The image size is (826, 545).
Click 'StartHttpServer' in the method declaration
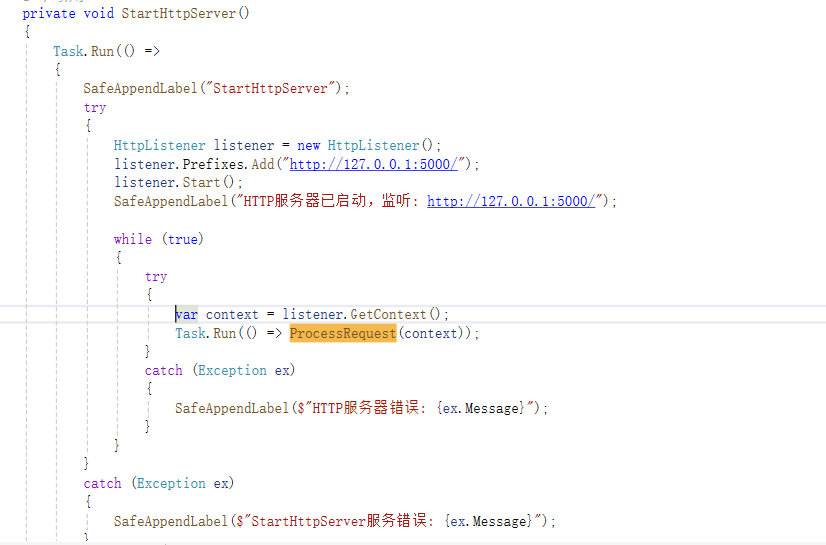[x=179, y=13]
